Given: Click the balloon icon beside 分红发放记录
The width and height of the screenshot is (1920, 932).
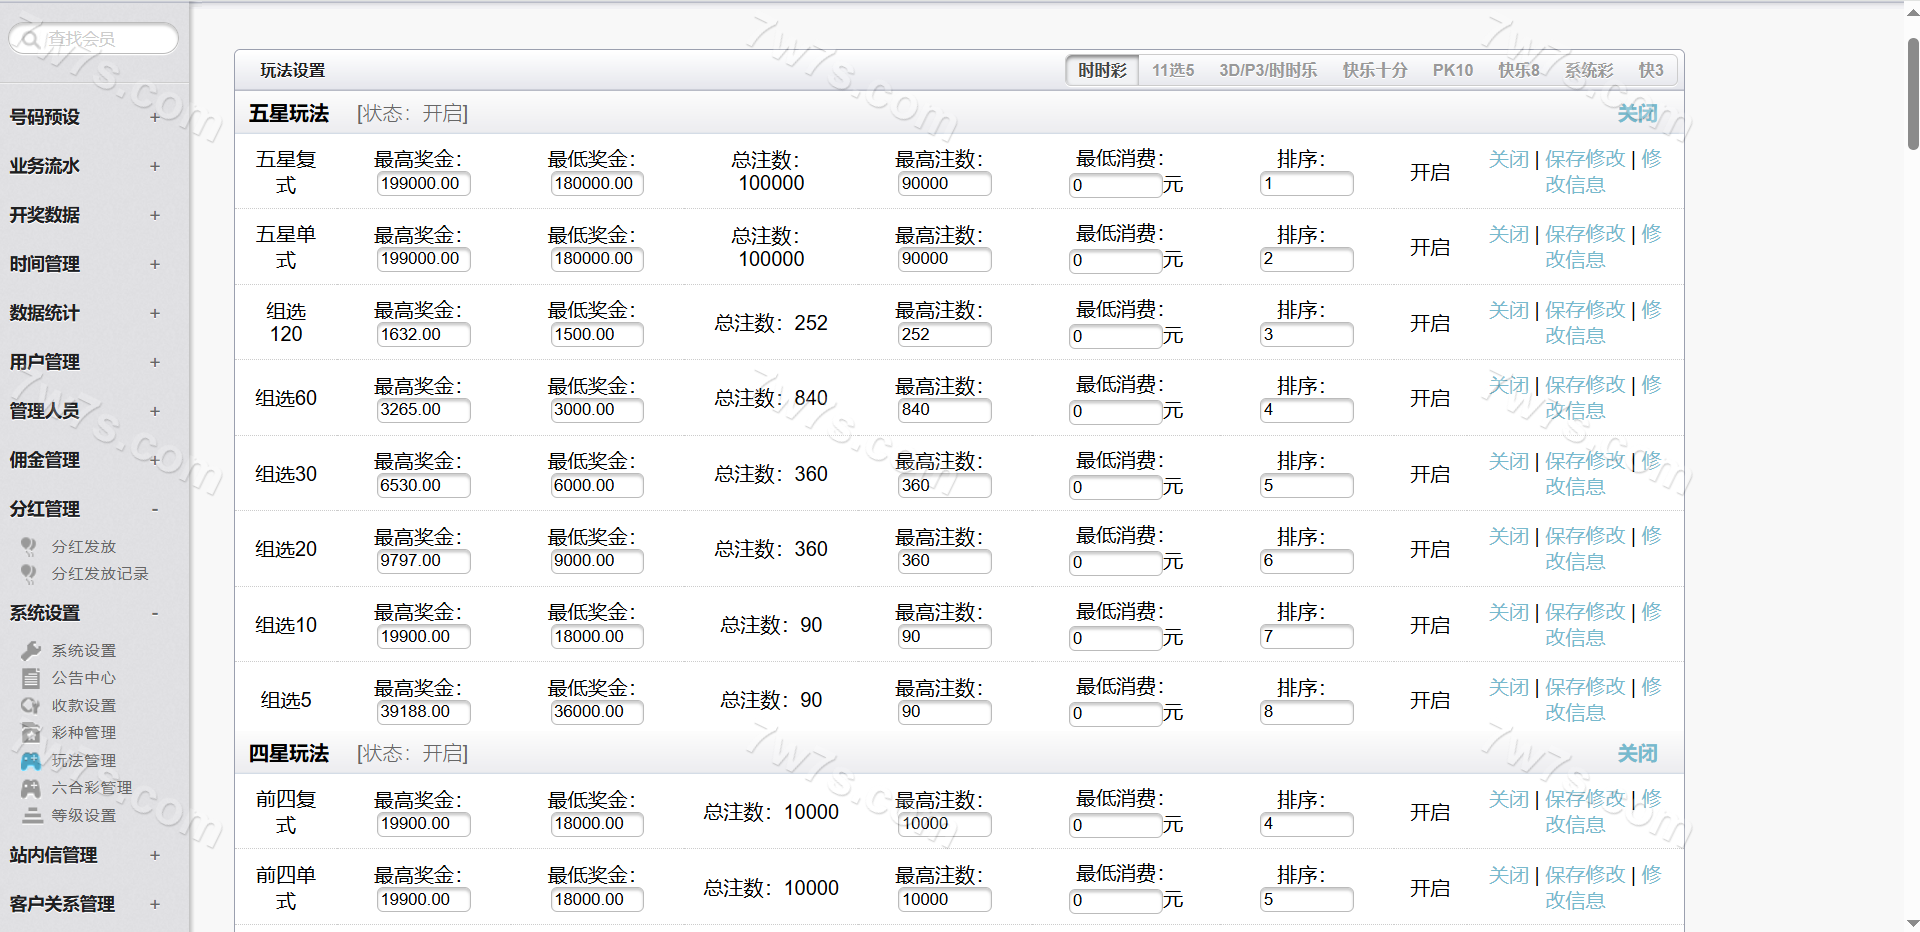Looking at the screenshot, I should click(29, 574).
